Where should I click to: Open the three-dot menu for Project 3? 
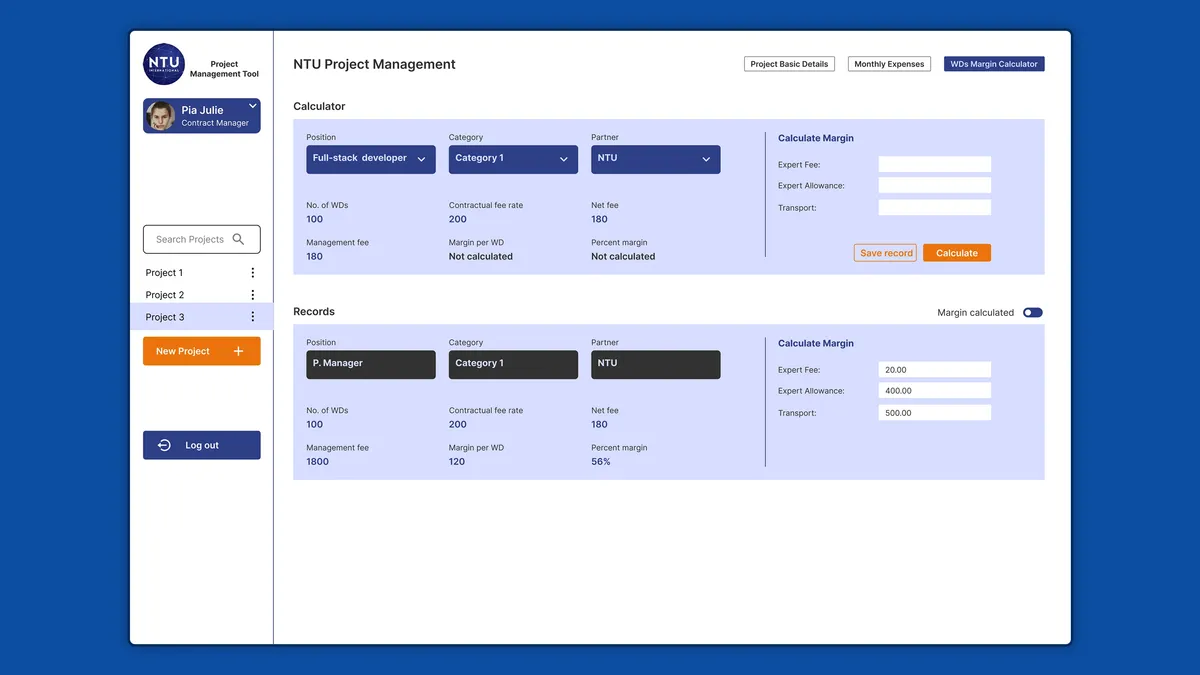pyautogui.click(x=252, y=317)
